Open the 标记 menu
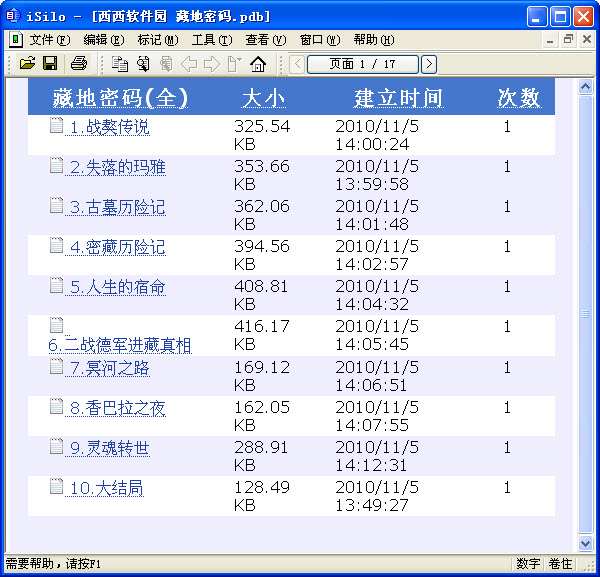Image resolution: width=600 pixels, height=577 pixels. tap(157, 40)
